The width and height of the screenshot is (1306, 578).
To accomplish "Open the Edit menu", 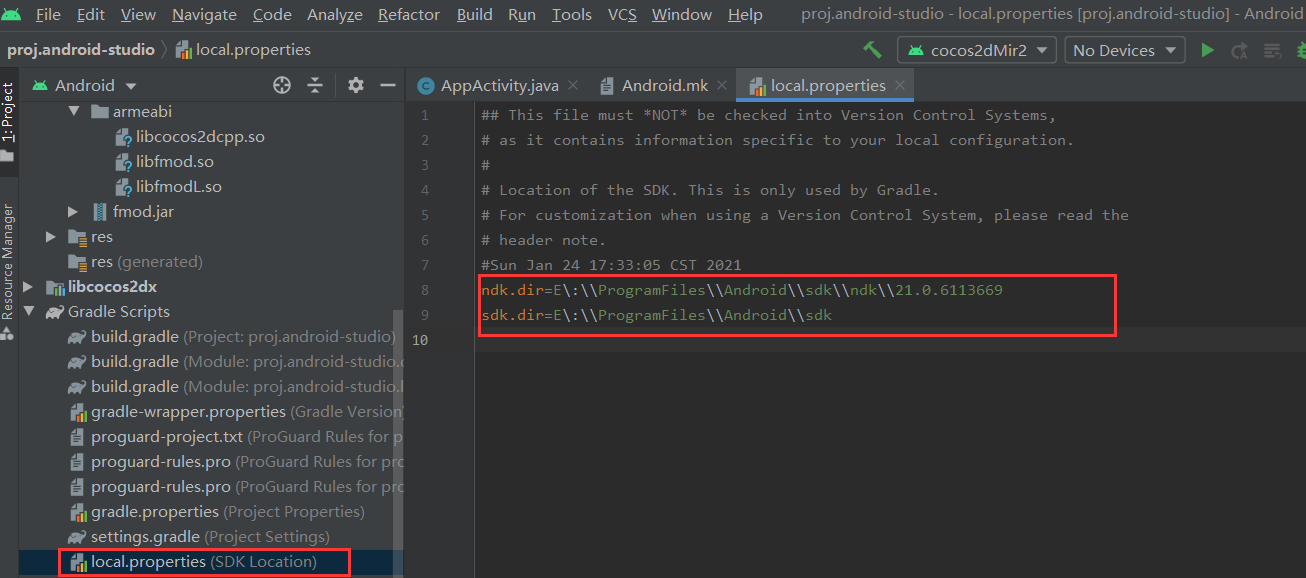I will 90,15.
